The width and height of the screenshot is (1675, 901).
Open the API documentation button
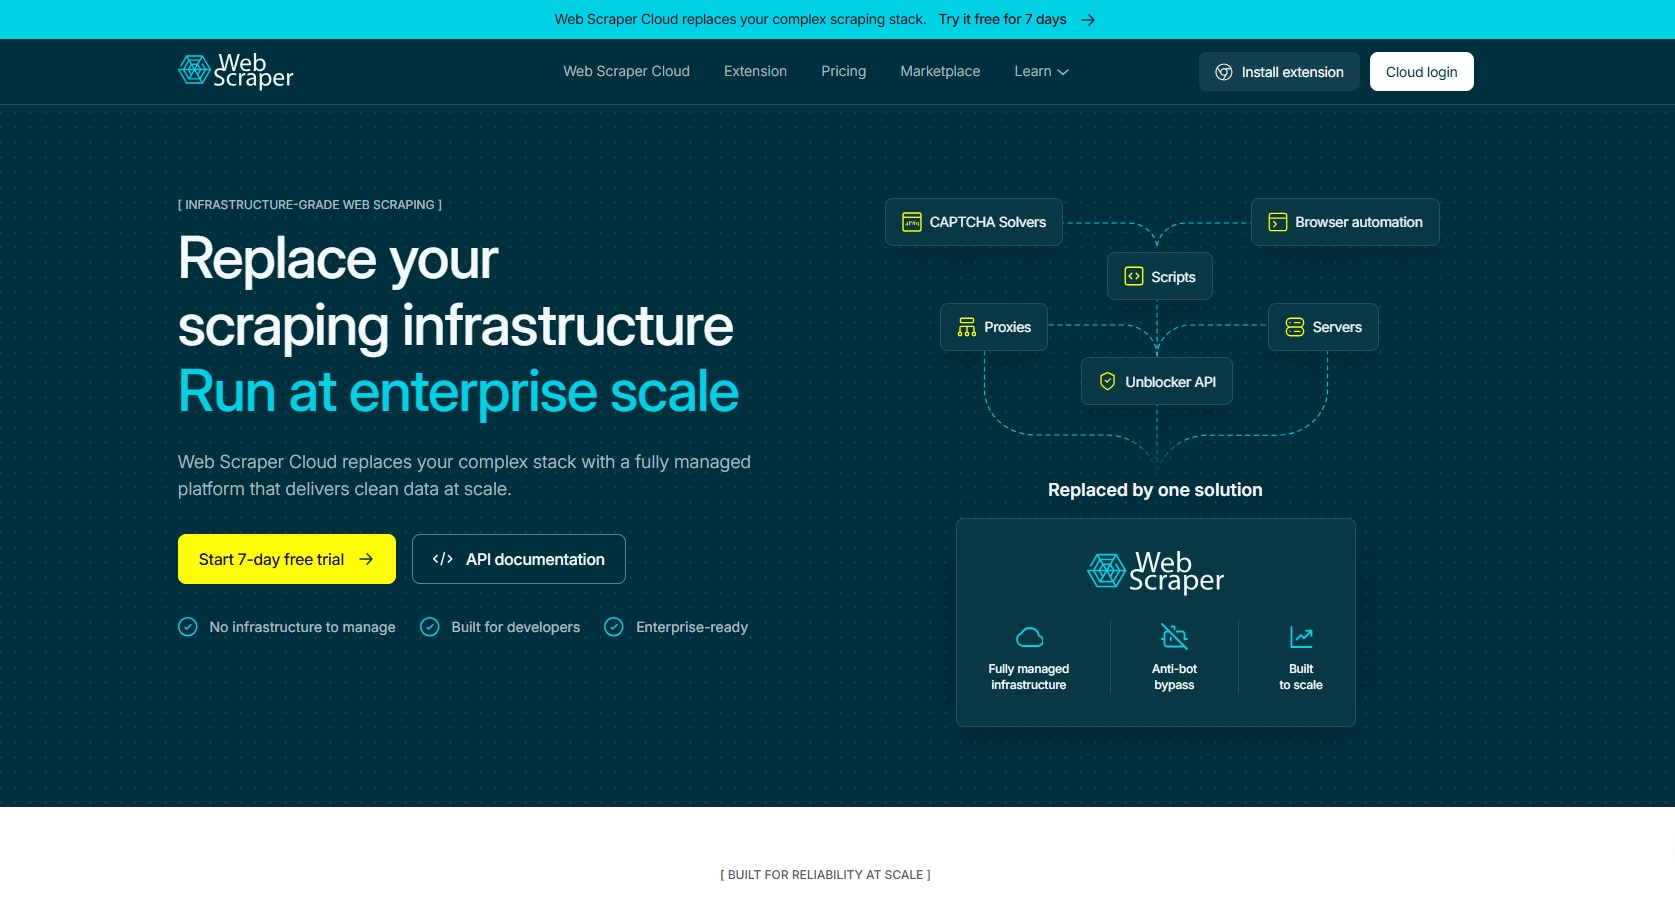click(x=519, y=559)
